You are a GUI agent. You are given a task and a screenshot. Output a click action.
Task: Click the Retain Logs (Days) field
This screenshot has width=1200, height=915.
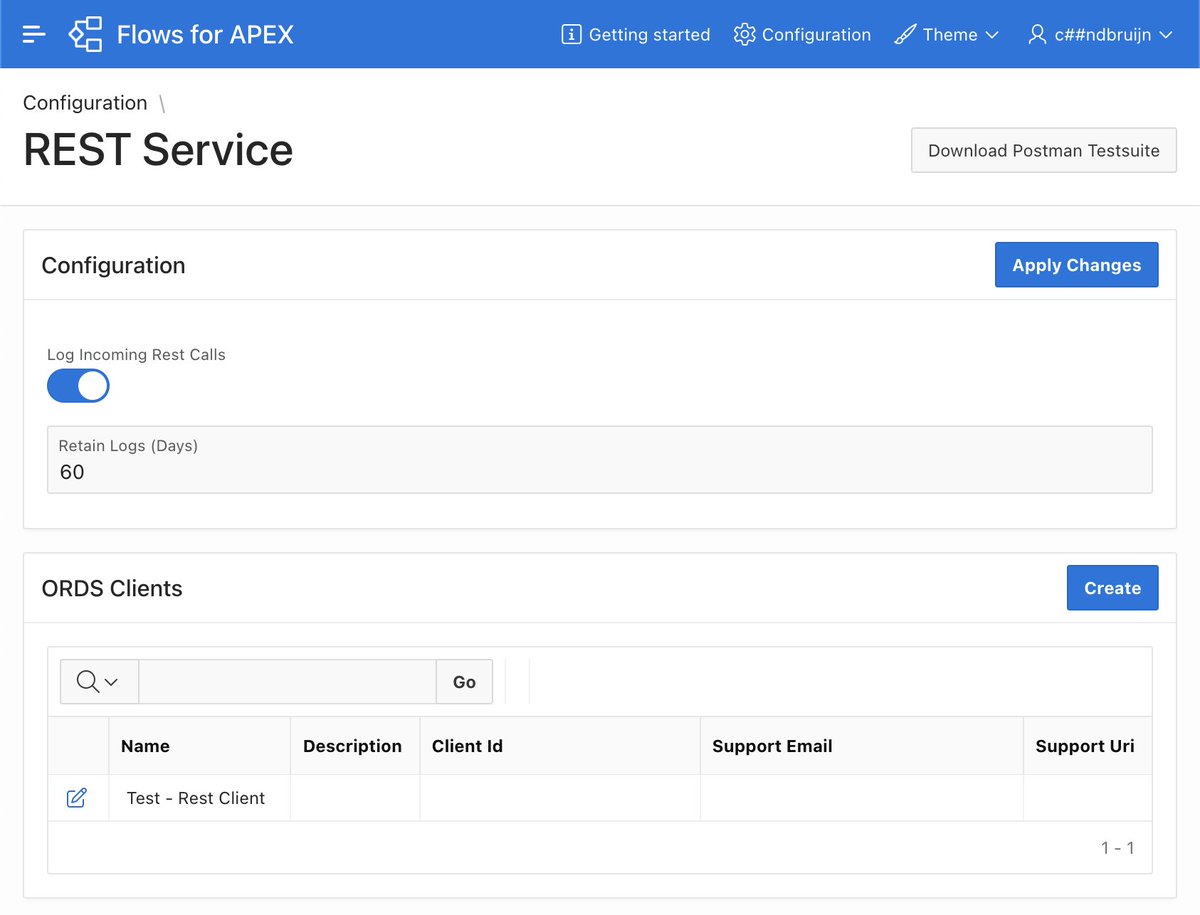(x=600, y=460)
